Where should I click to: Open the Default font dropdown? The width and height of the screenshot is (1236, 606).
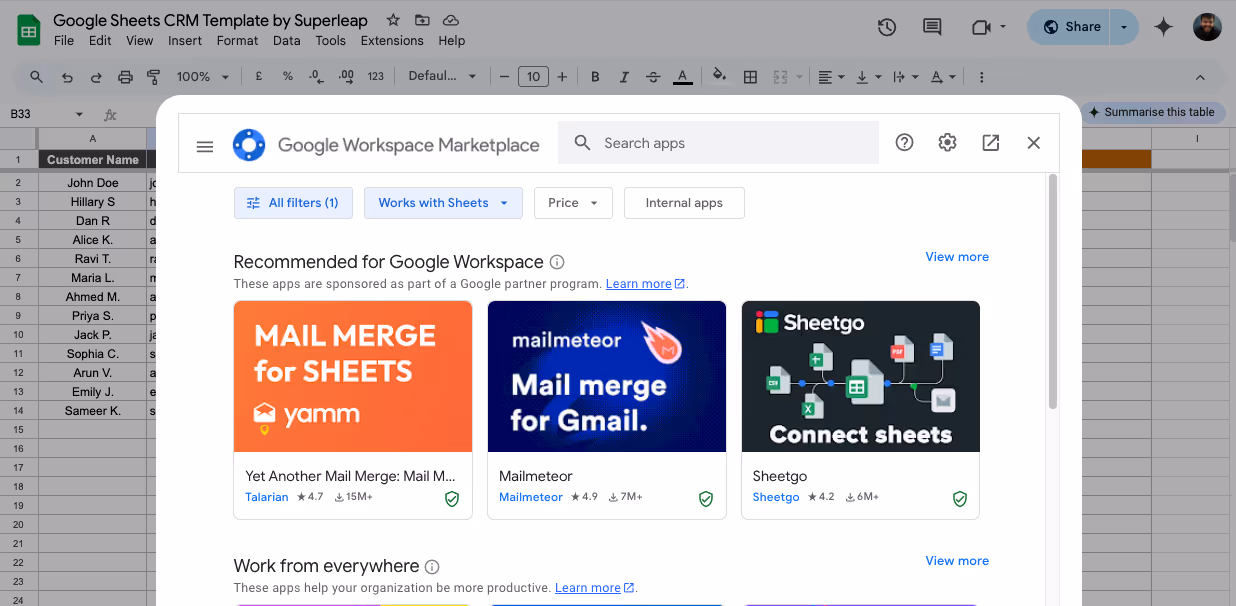click(443, 77)
